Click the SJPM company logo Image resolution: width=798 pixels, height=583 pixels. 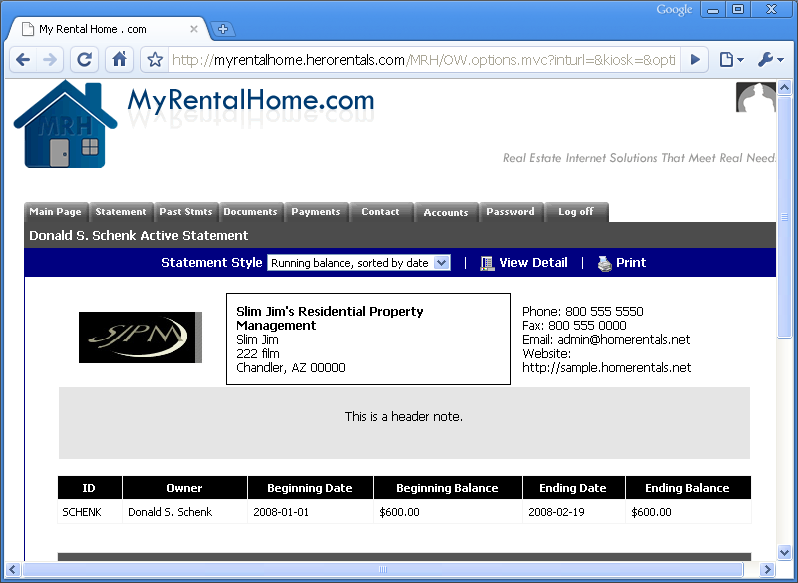[x=140, y=337]
